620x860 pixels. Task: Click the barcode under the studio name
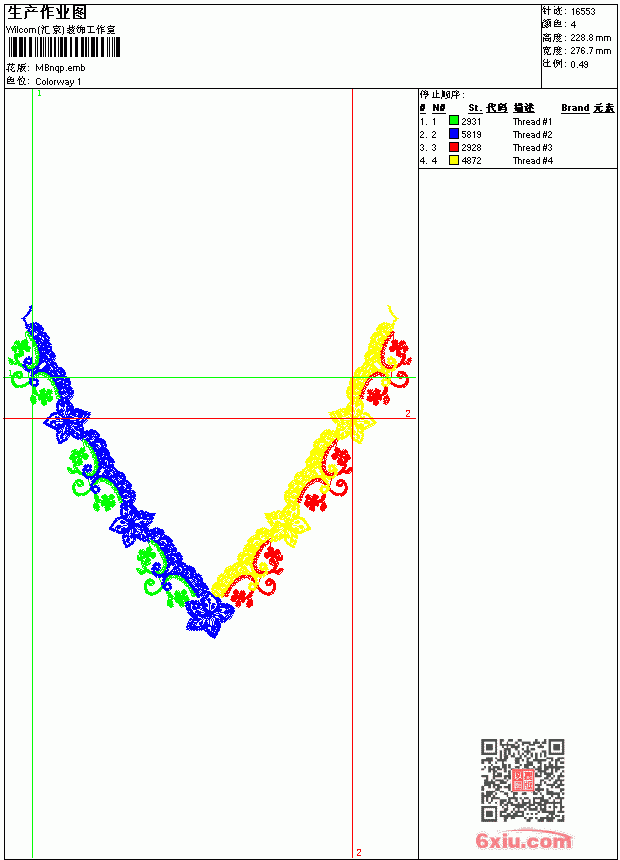pos(63,47)
